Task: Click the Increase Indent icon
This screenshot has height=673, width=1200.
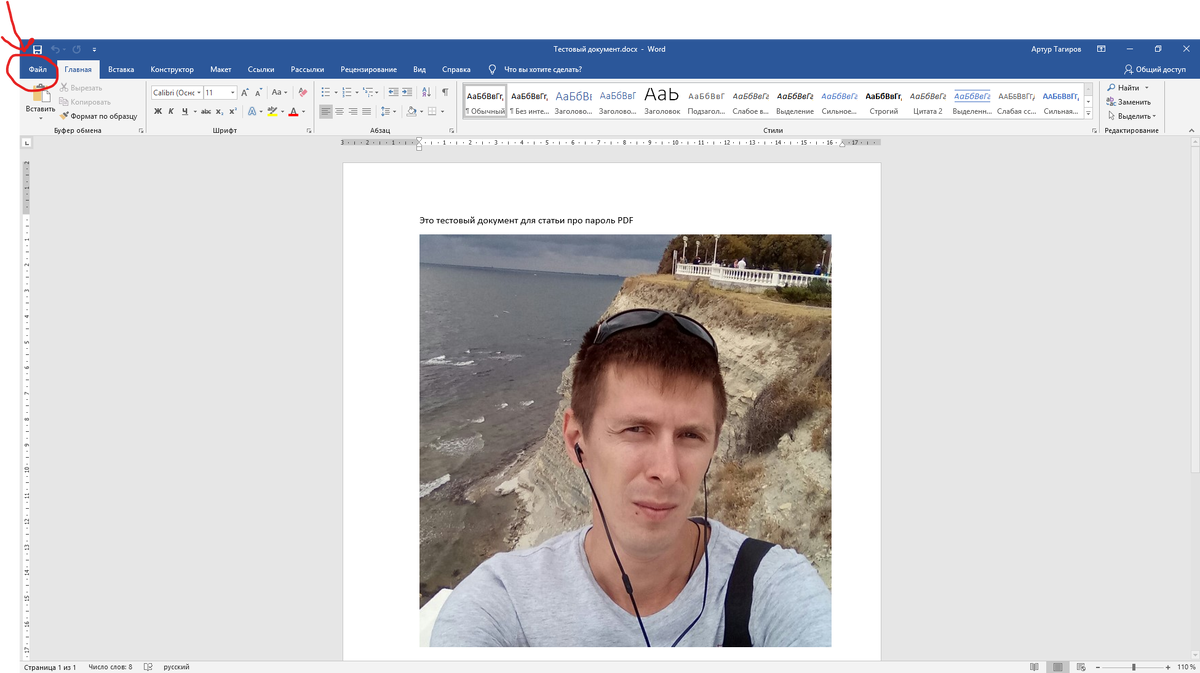Action: coord(408,92)
